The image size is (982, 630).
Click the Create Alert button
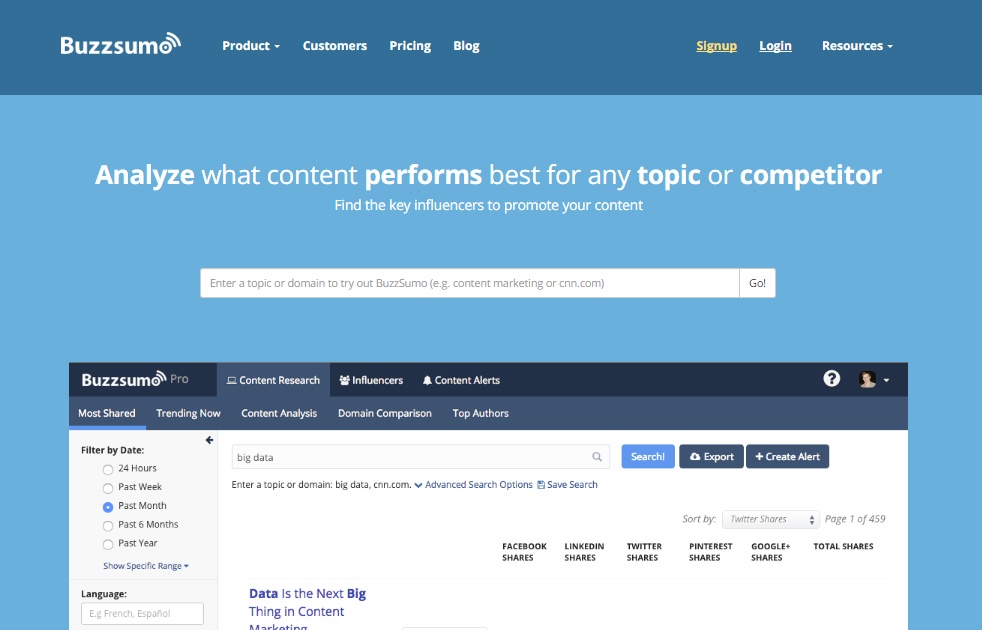[788, 457]
